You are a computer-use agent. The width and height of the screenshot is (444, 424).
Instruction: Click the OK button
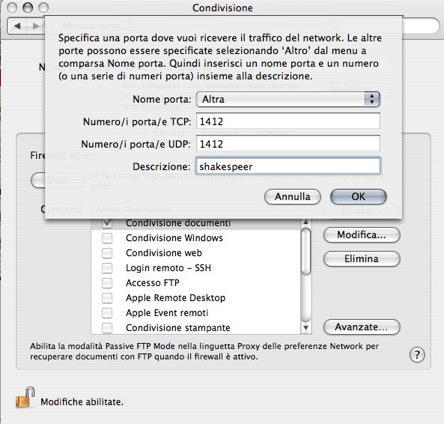(358, 197)
